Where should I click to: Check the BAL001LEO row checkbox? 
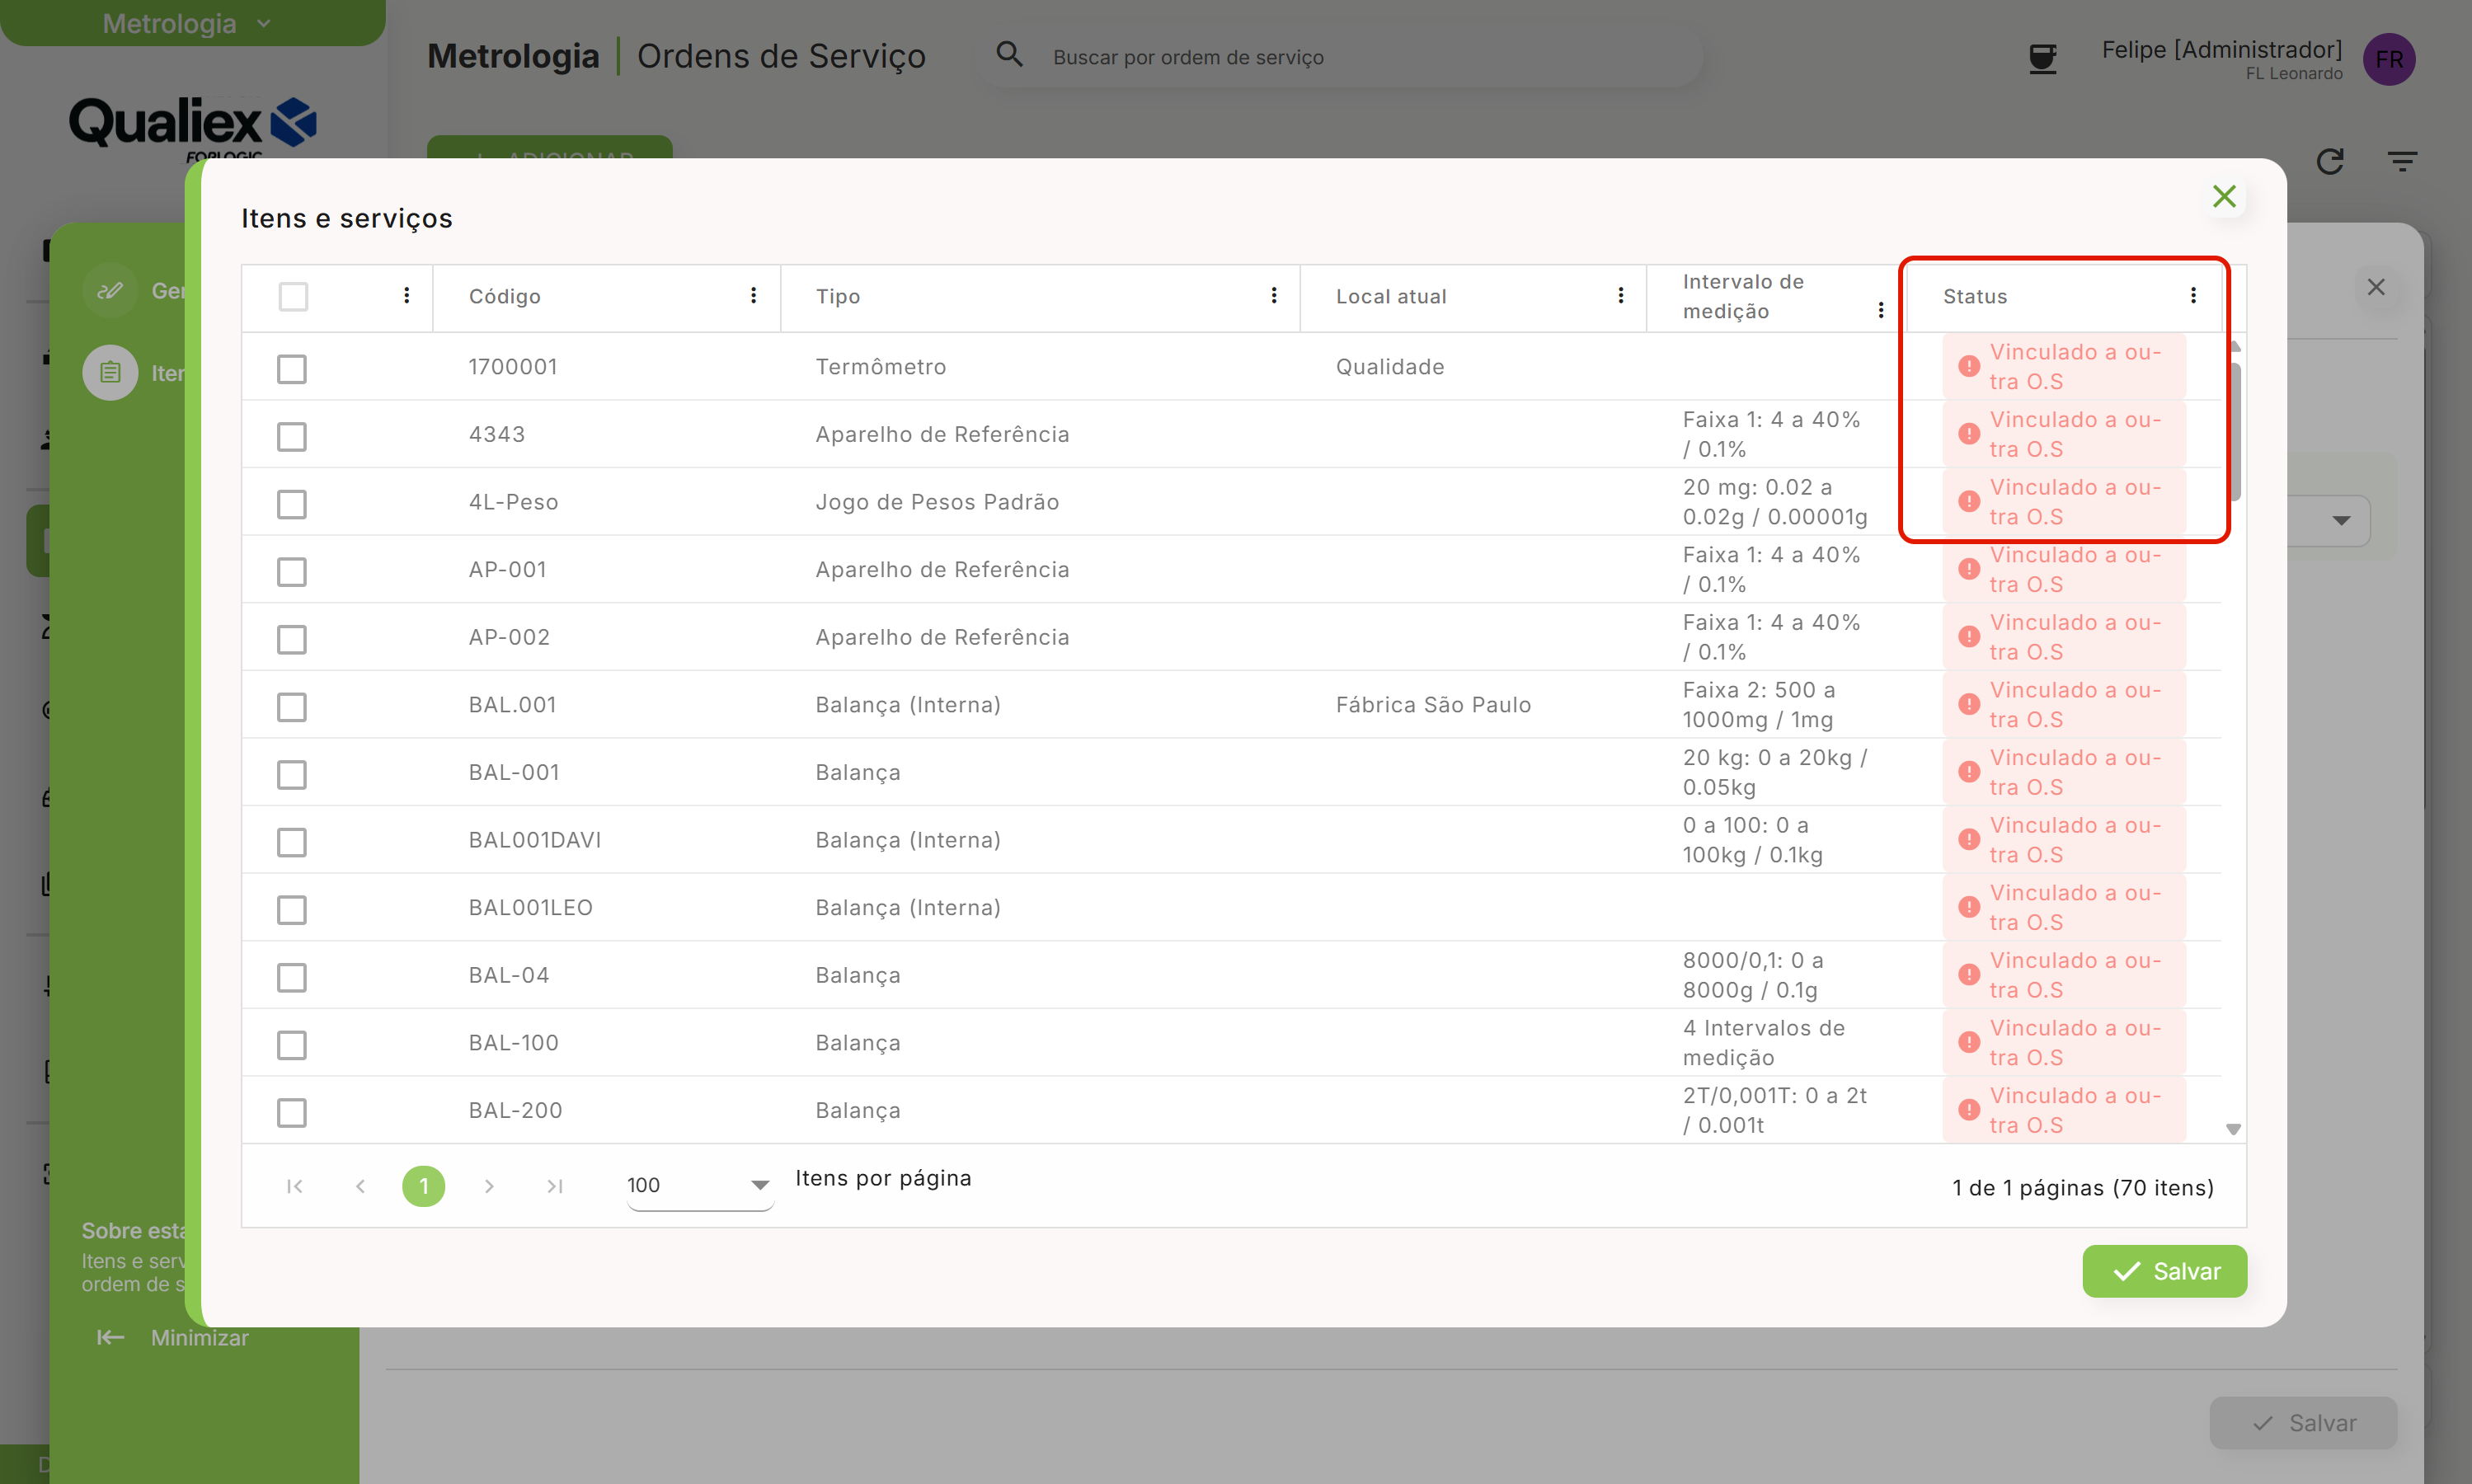pyautogui.click(x=292, y=910)
